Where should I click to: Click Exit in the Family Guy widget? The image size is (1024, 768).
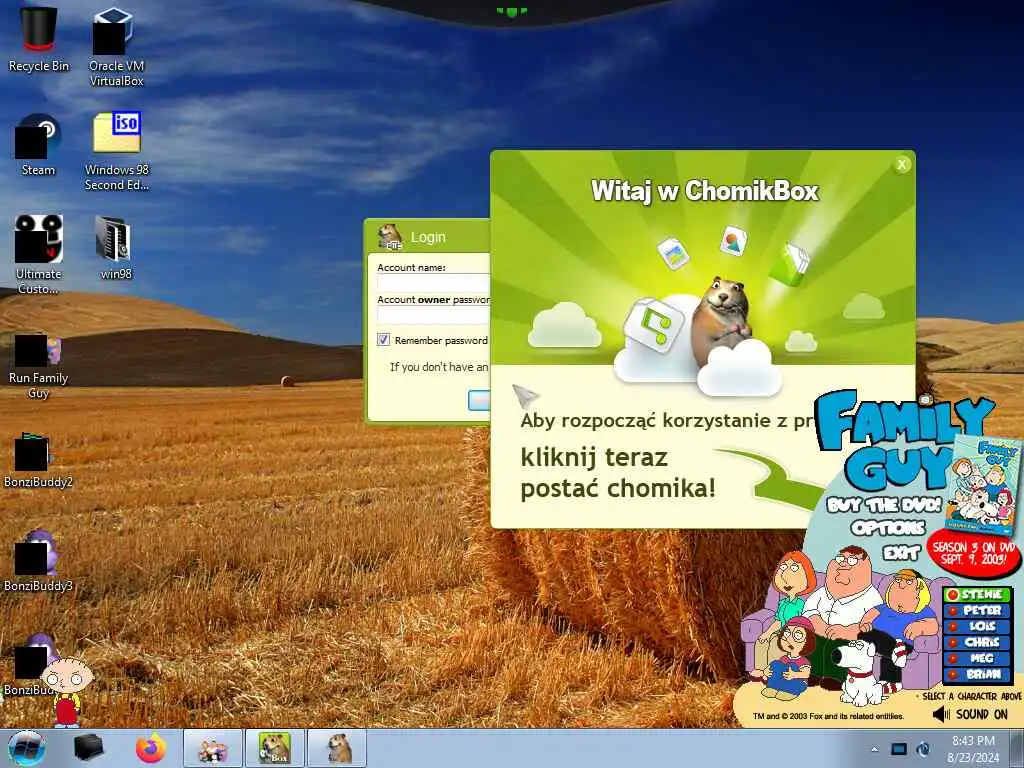[x=902, y=552]
